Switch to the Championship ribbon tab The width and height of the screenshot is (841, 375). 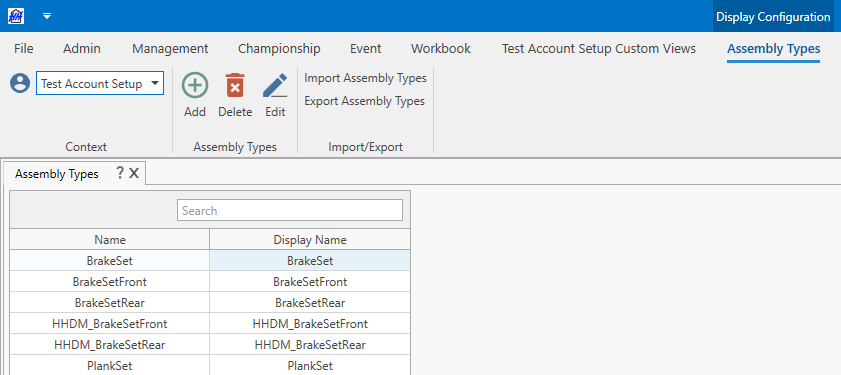(x=279, y=48)
